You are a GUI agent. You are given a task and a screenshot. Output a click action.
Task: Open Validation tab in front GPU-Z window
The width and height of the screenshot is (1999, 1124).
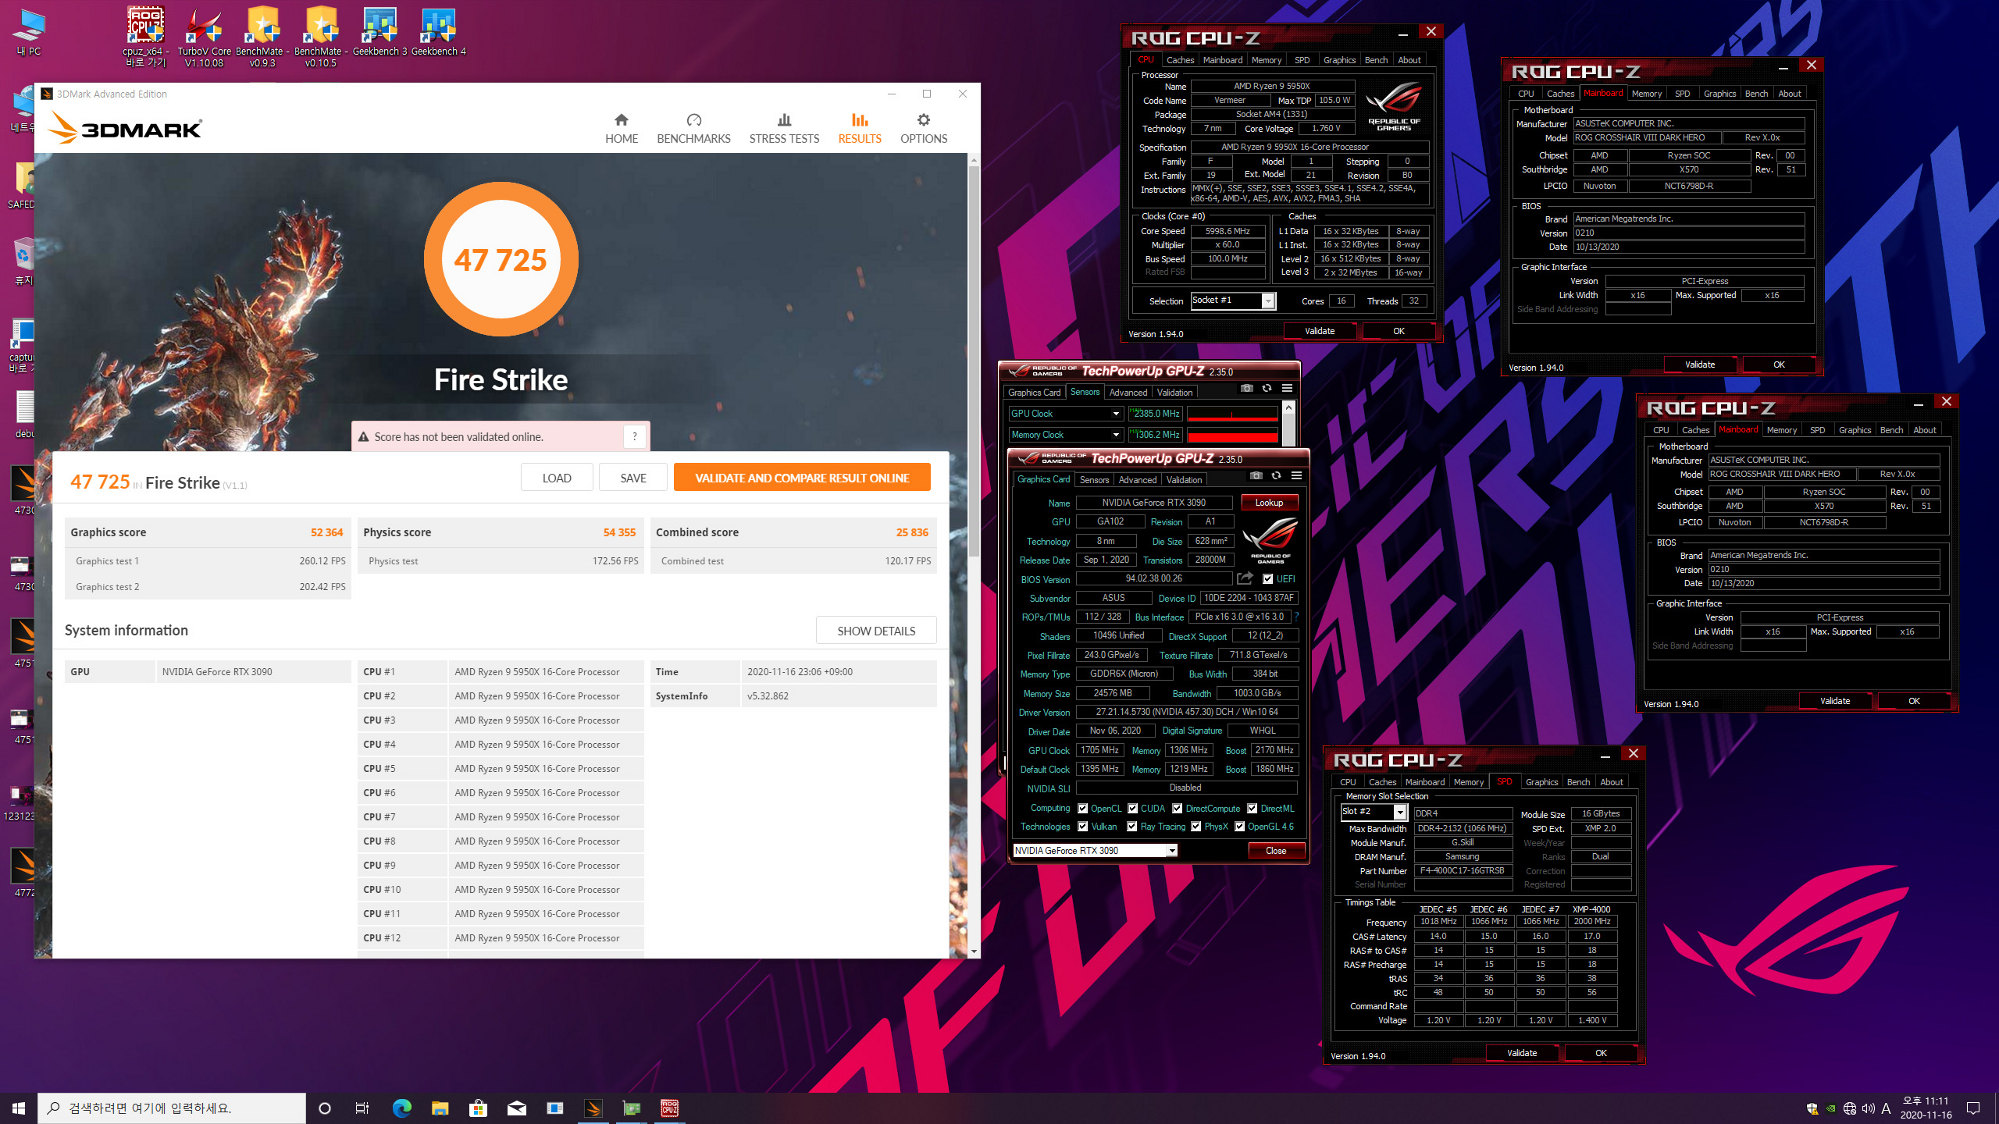(1184, 479)
